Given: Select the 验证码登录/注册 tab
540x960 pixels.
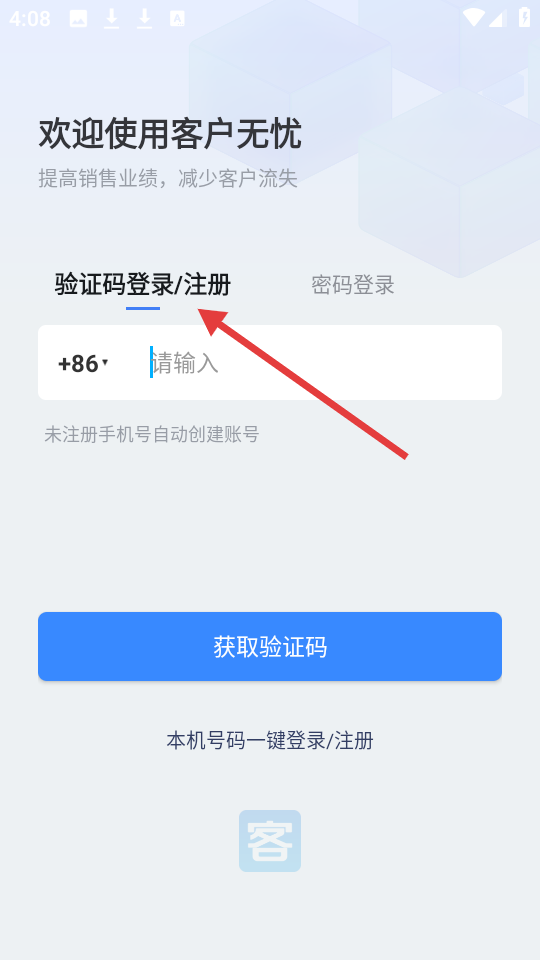Looking at the screenshot, I should (x=143, y=285).
